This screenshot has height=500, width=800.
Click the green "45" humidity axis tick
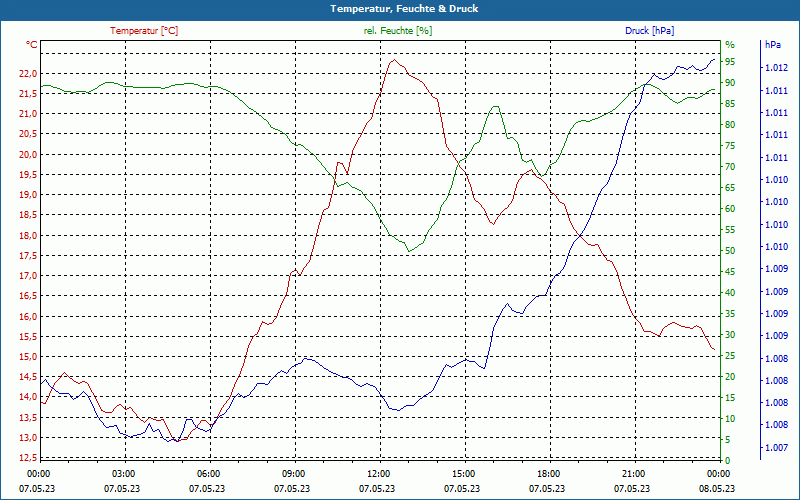(x=730, y=272)
